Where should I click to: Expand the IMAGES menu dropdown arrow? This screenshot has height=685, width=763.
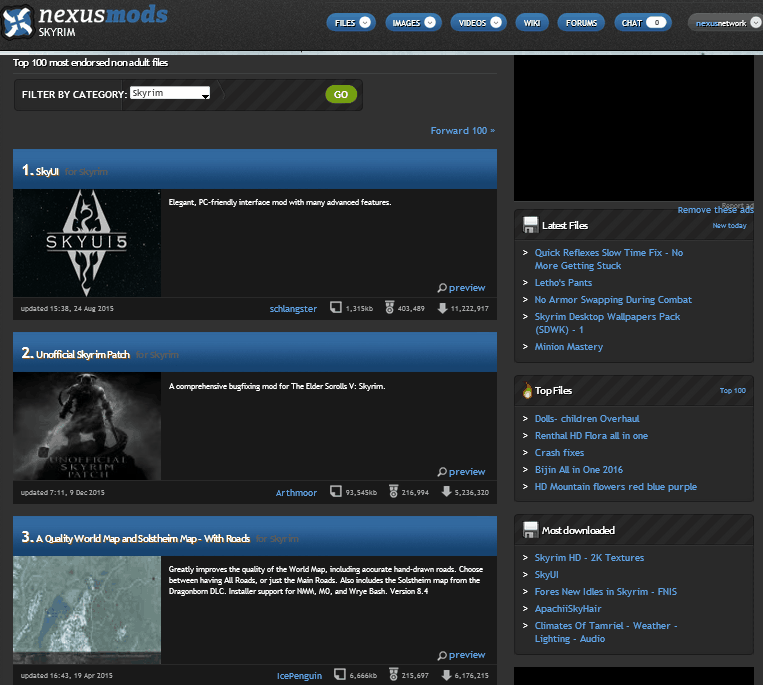click(x=430, y=22)
